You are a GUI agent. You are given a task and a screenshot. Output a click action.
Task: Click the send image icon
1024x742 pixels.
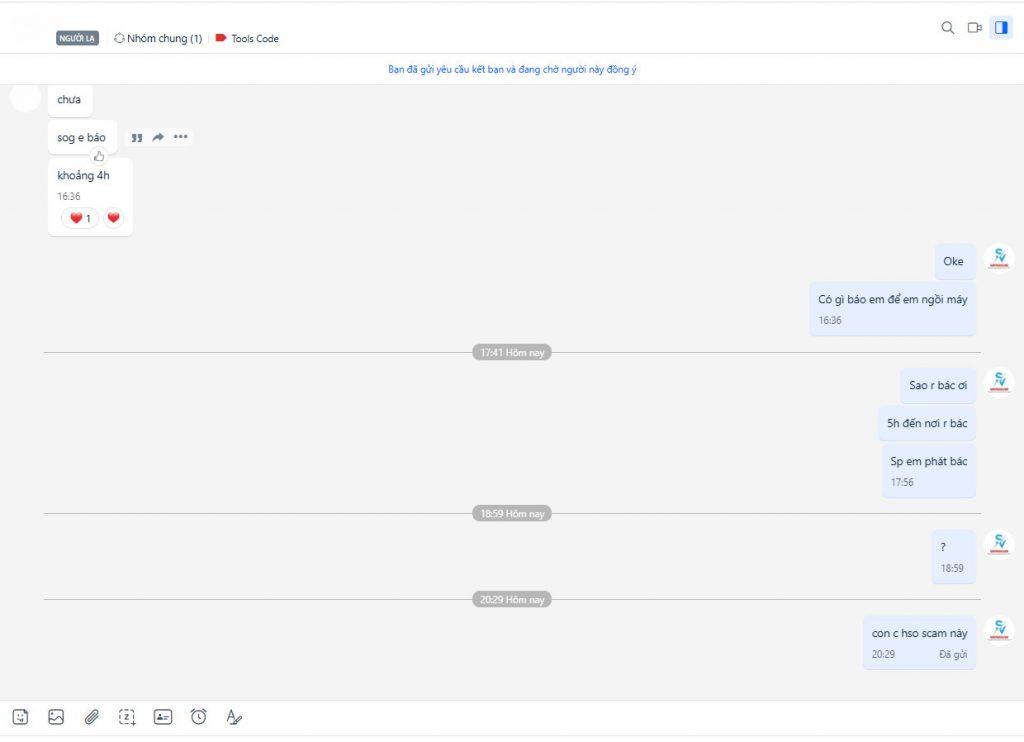coord(56,717)
